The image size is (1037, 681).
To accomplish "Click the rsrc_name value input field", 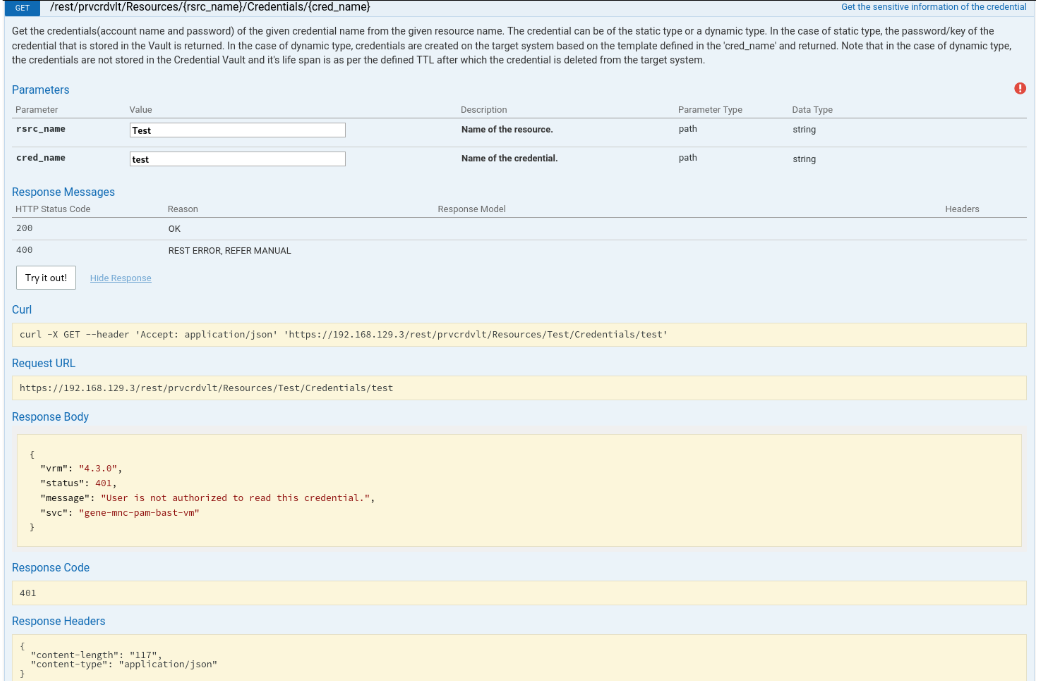I will 237,130.
